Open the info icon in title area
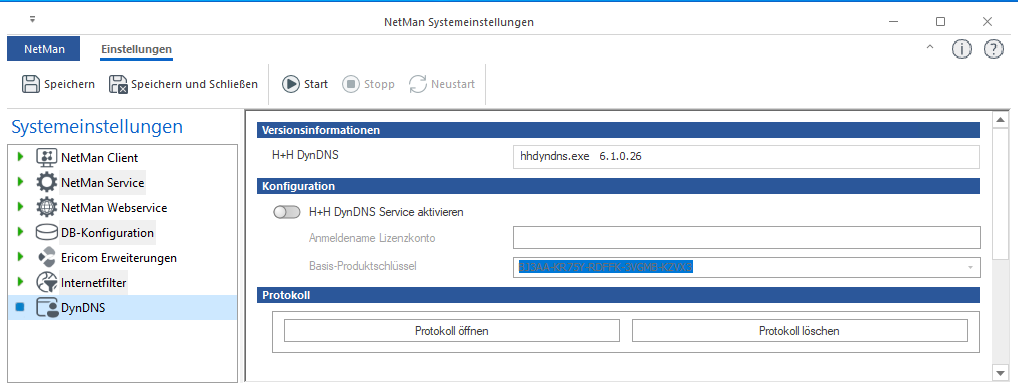 (x=962, y=49)
